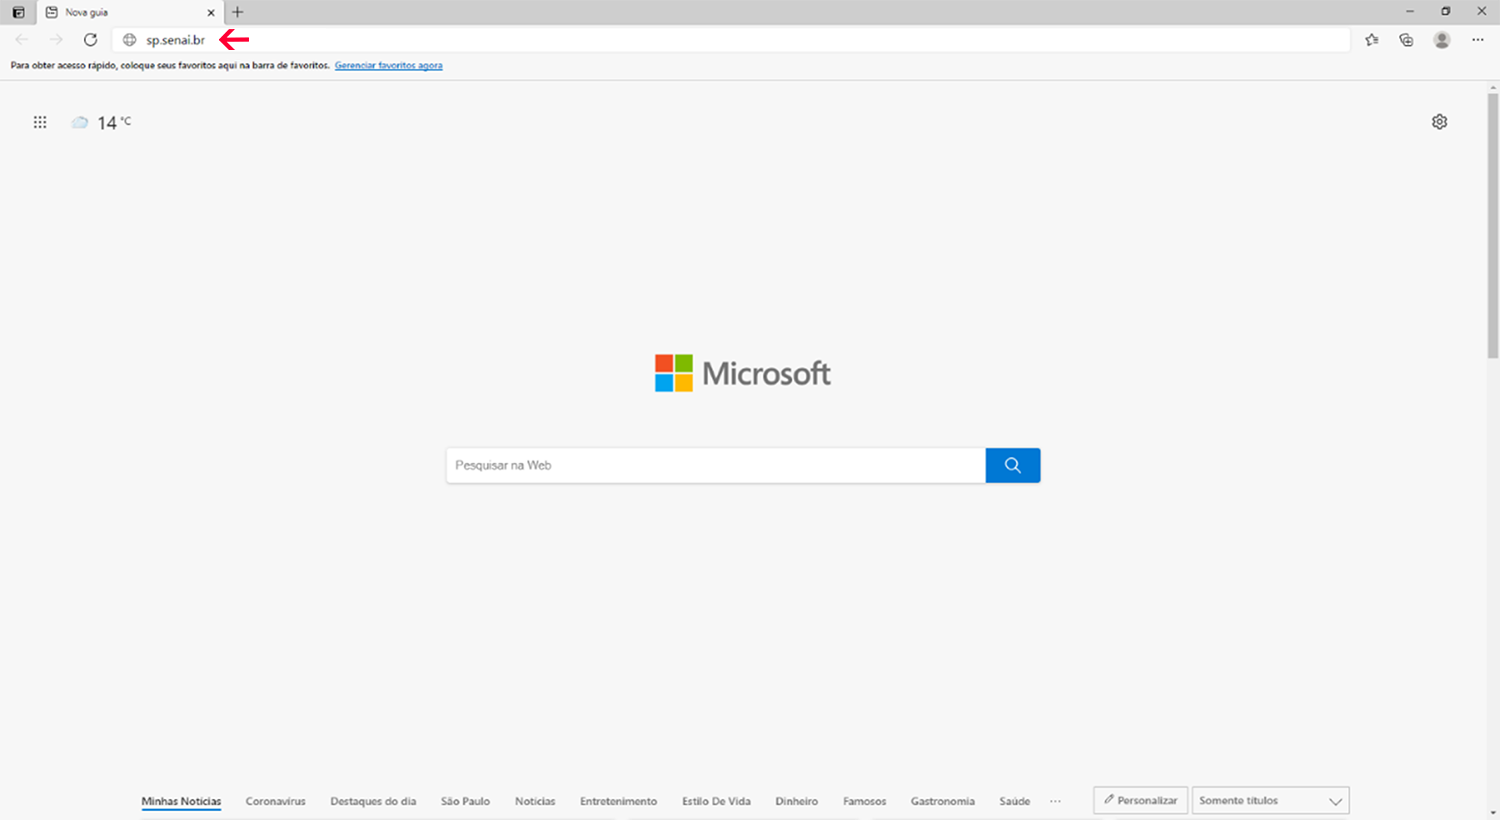Expand the Somente títulos dropdown
This screenshot has height=820, width=1500.
point(1270,800)
